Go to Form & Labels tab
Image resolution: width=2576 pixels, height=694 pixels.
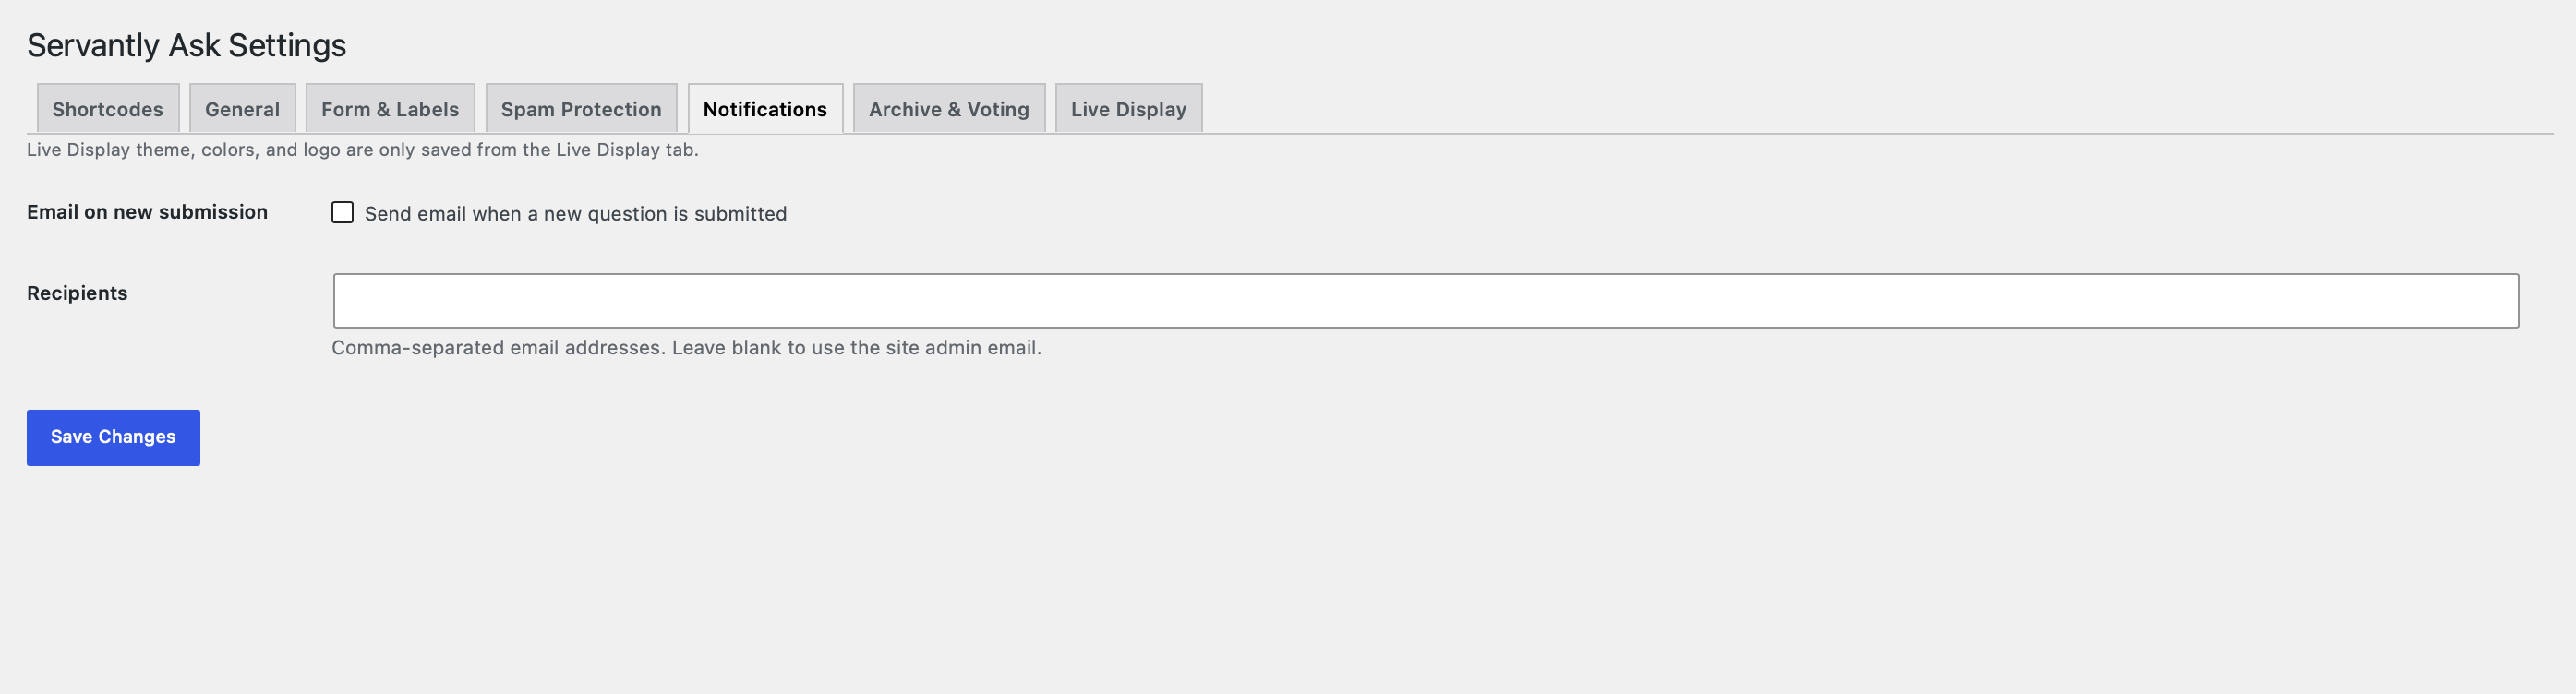pos(390,108)
